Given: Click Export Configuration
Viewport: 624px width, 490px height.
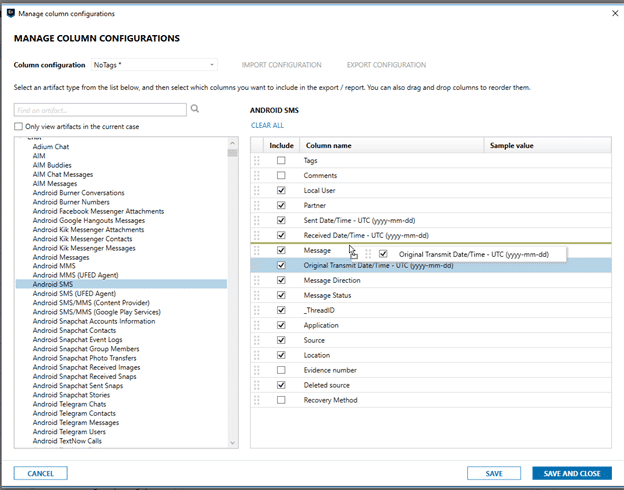Looking at the screenshot, I should (x=386, y=65).
